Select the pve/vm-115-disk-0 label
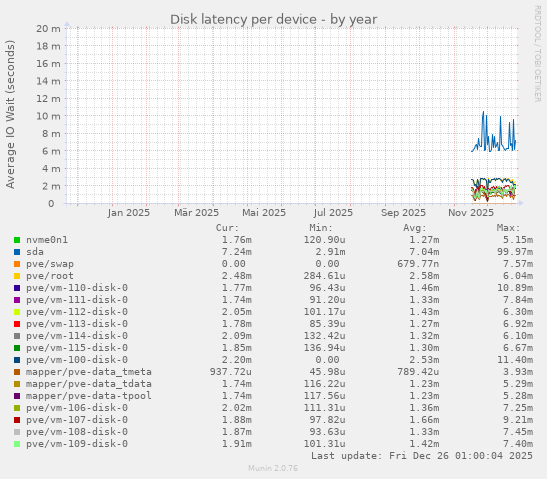 pos(77,348)
